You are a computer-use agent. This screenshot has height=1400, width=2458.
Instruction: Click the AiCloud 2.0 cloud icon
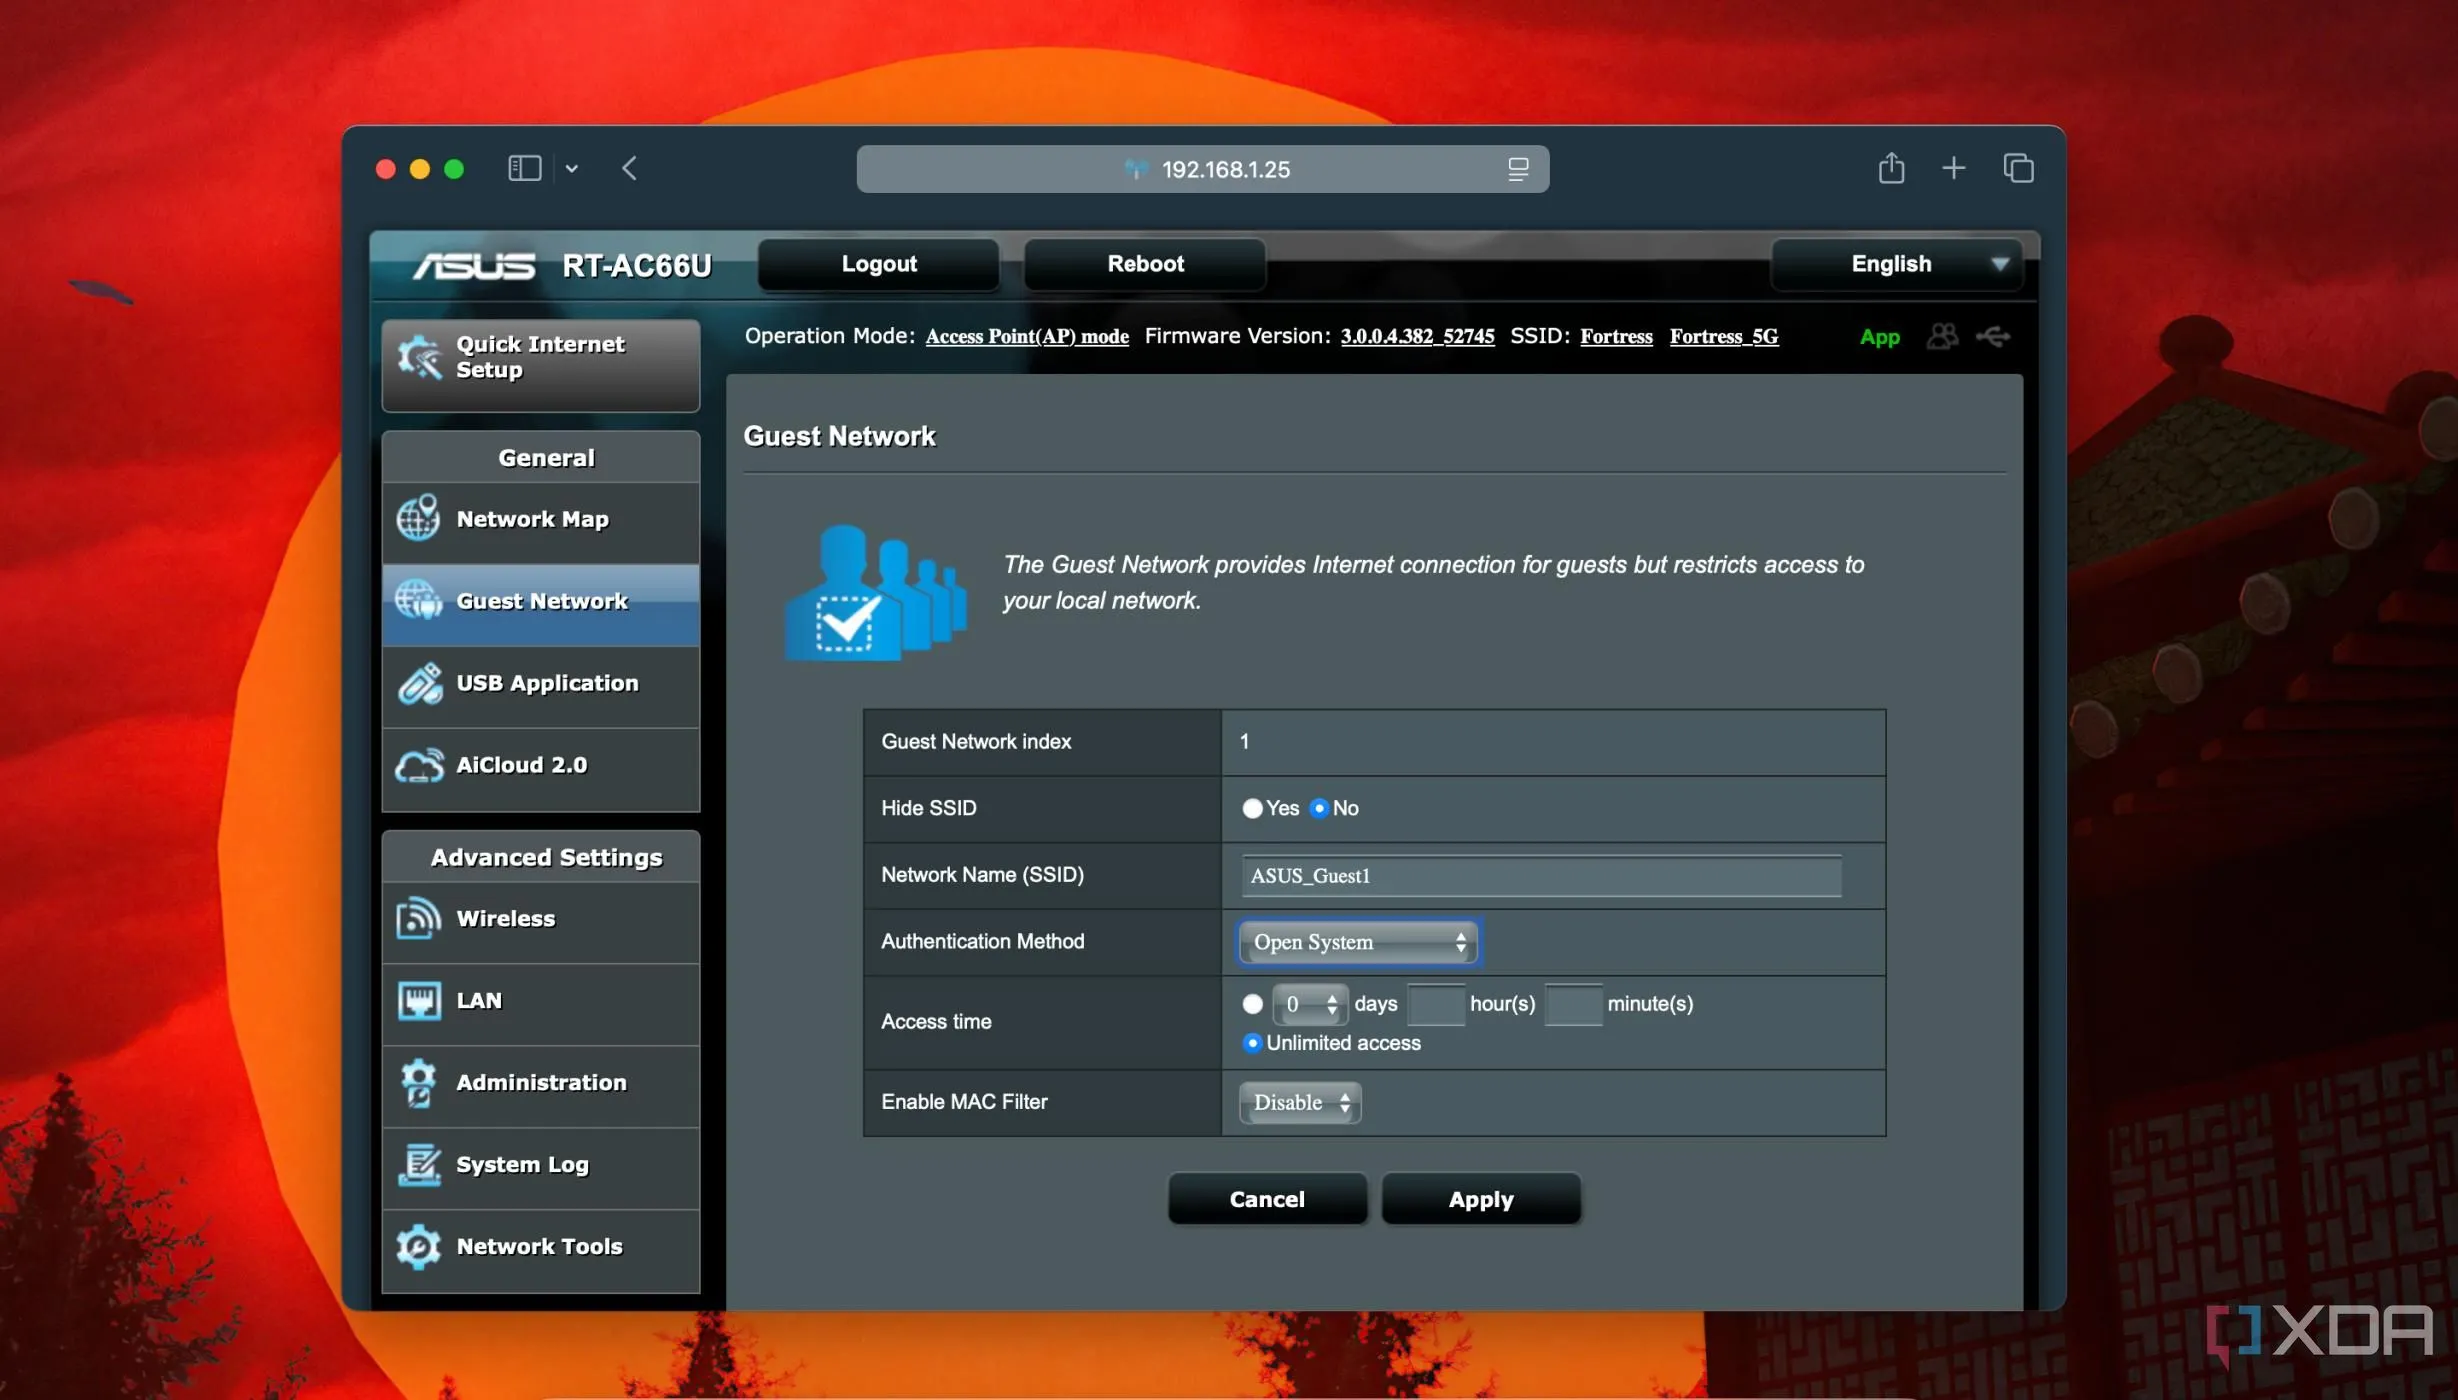point(419,765)
